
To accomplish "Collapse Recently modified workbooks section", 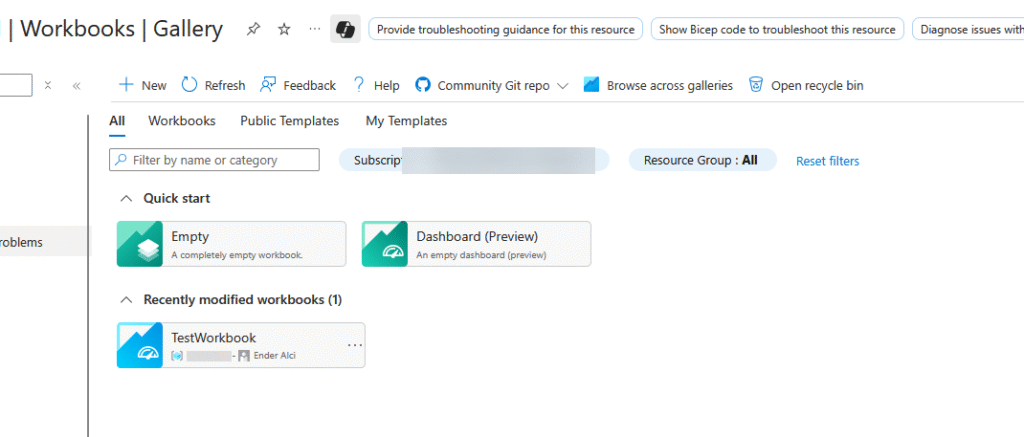I will [x=126, y=300].
